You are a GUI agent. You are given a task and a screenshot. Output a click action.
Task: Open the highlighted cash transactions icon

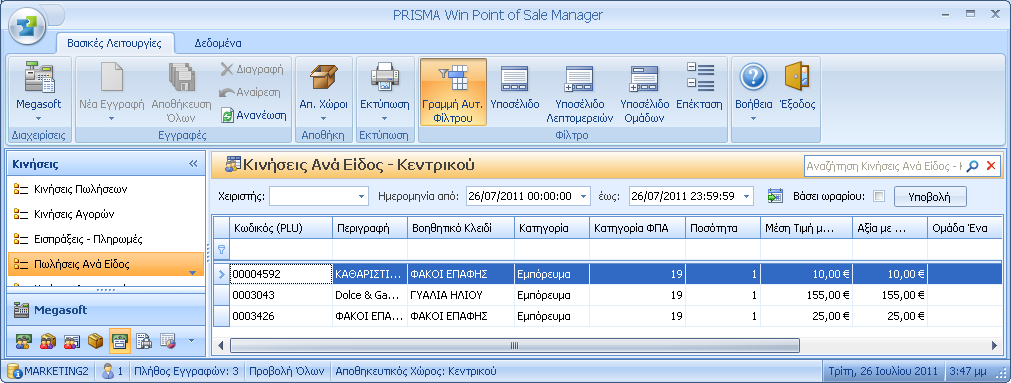point(120,341)
